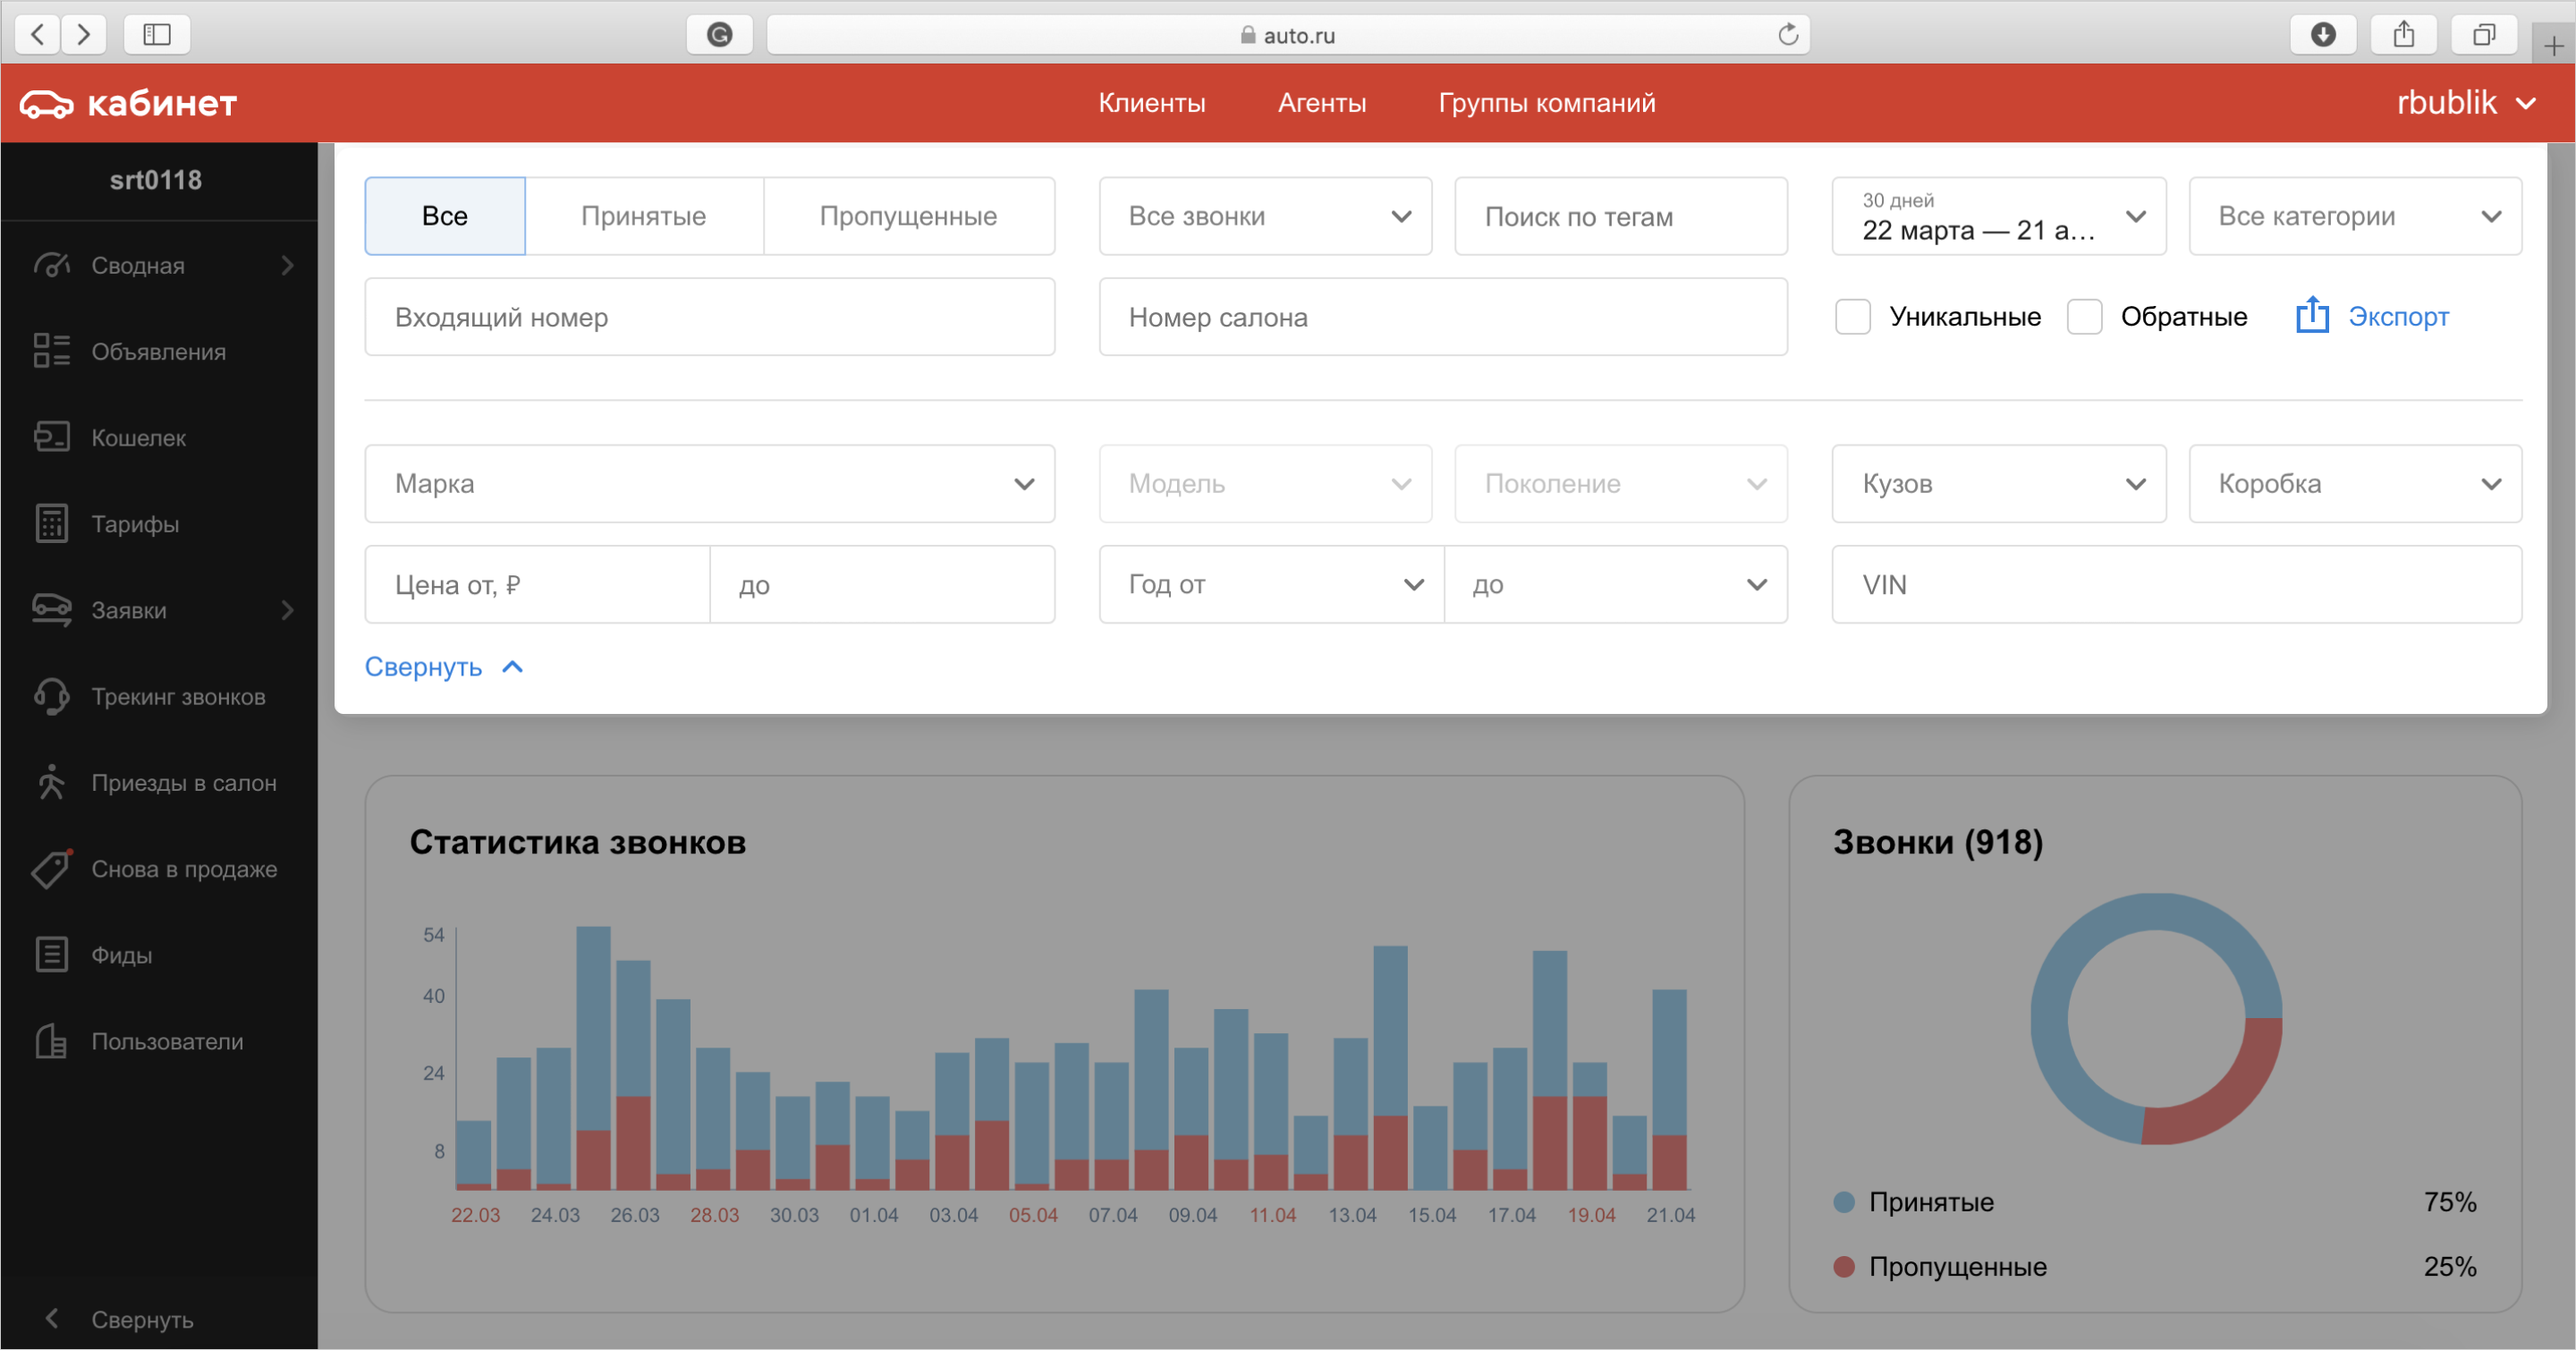This screenshot has width=2576, height=1350.
Task: Select the Пропущенные calls filter
Action: (x=908, y=216)
